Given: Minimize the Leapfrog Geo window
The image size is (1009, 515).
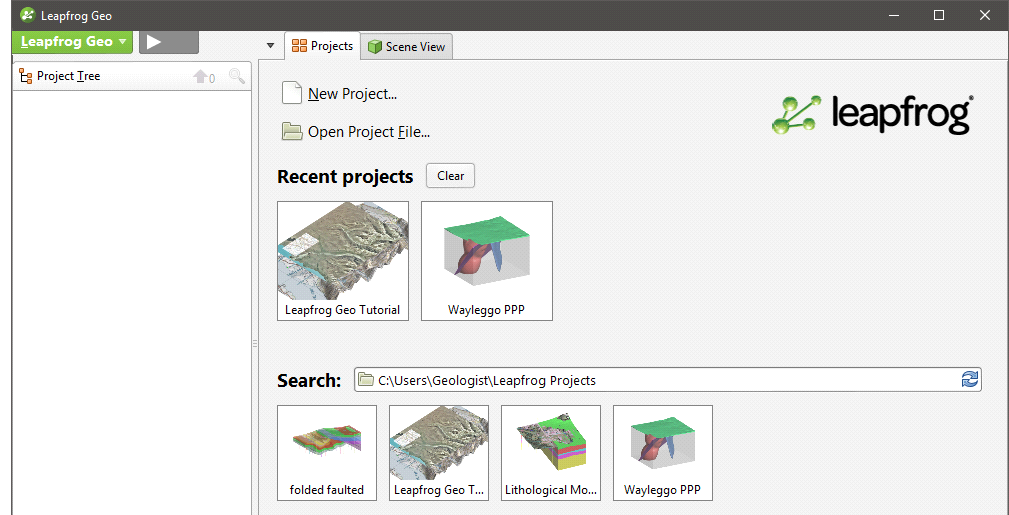Looking at the screenshot, I should click(x=894, y=15).
